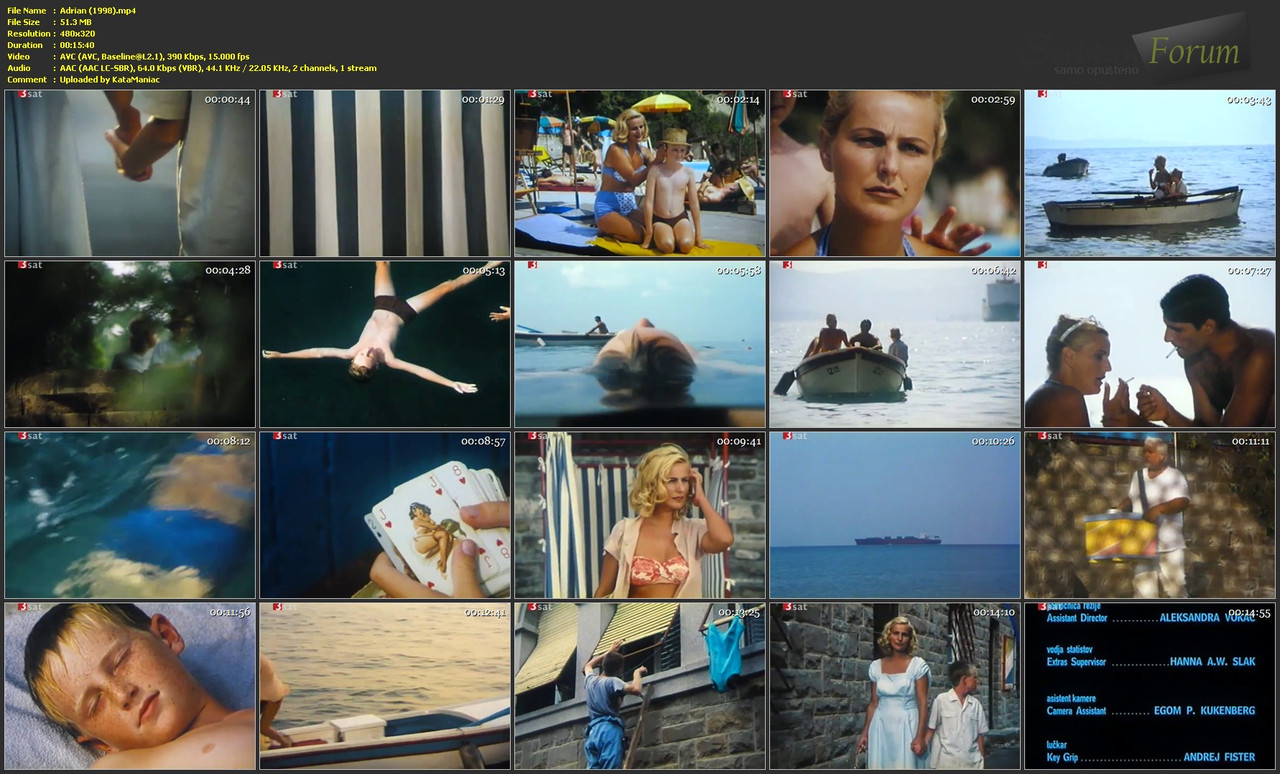Select the cargo ship thumbnail at 00:10:26
The width and height of the screenshot is (1280, 774).
(x=895, y=515)
